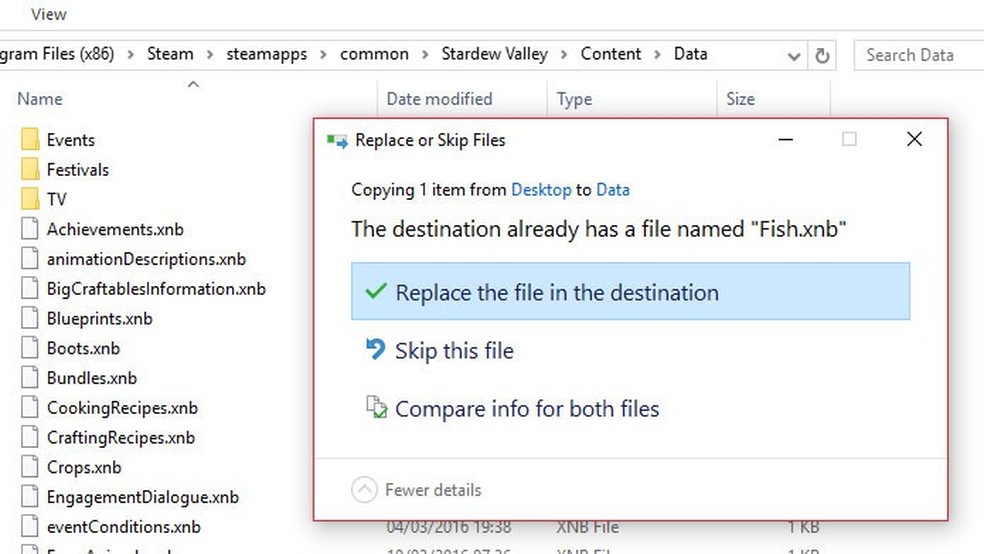Viewport: 984px width, 554px height.
Task: Click the green checkmark replace icon
Action: 376,292
